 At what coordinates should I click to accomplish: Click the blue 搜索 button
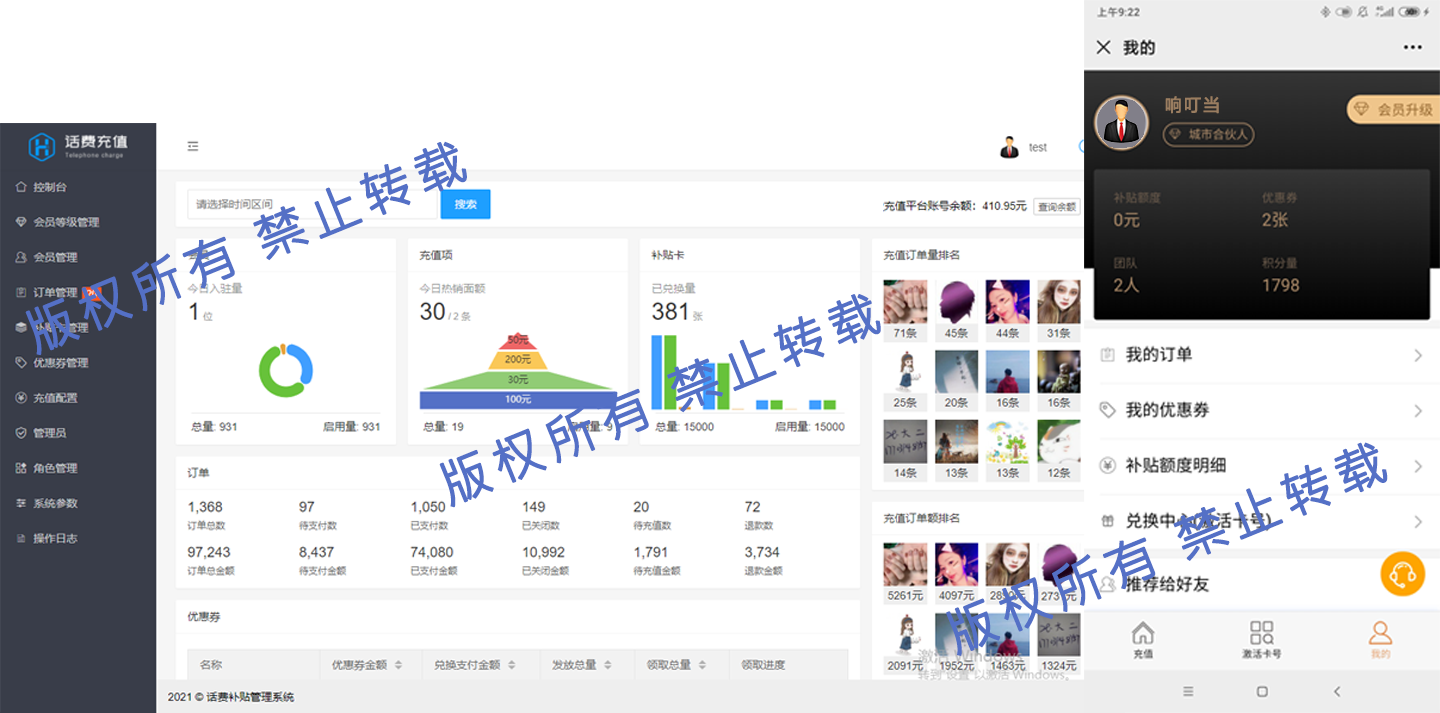pyautogui.click(x=465, y=204)
